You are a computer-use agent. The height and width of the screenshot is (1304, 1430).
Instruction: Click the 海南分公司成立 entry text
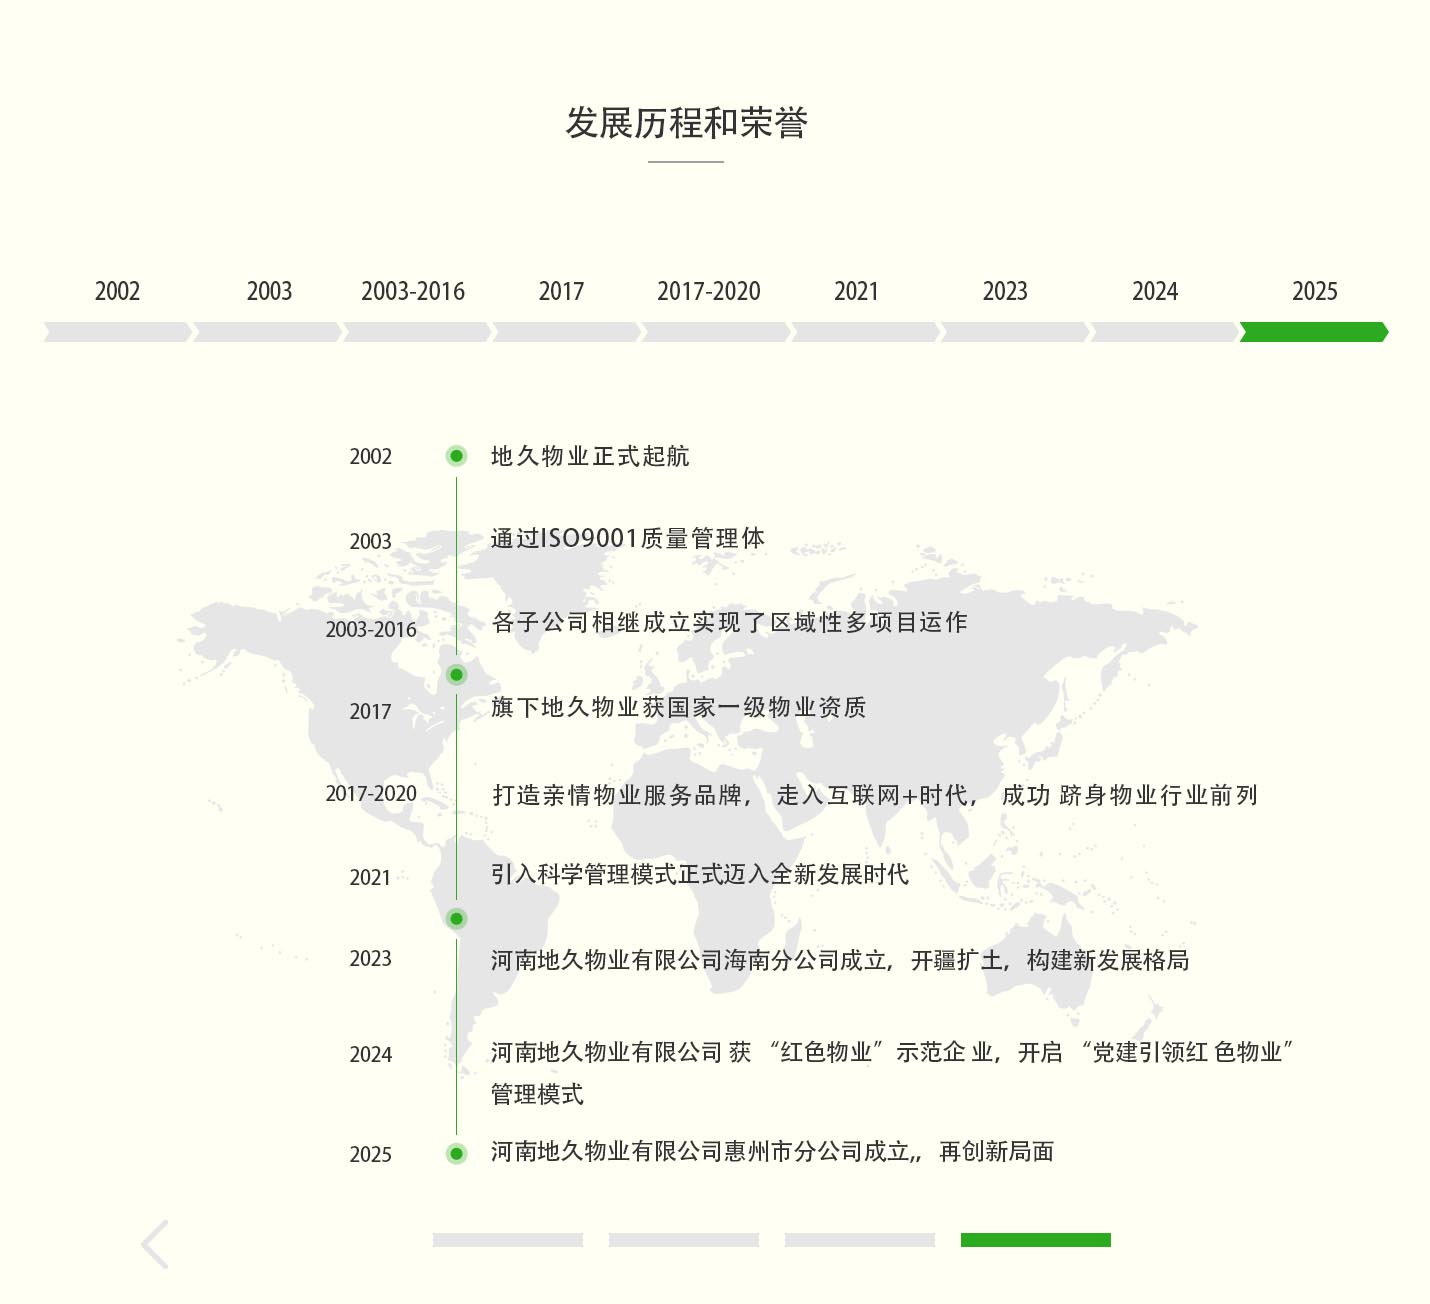pyautogui.click(x=840, y=960)
